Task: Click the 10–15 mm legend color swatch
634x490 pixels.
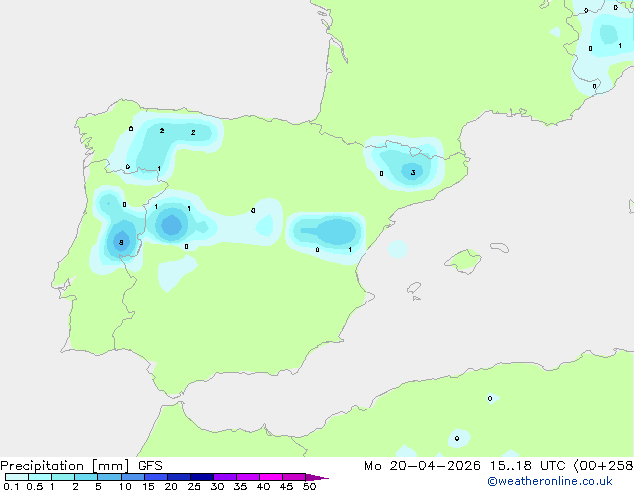Action: coord(132,477)
